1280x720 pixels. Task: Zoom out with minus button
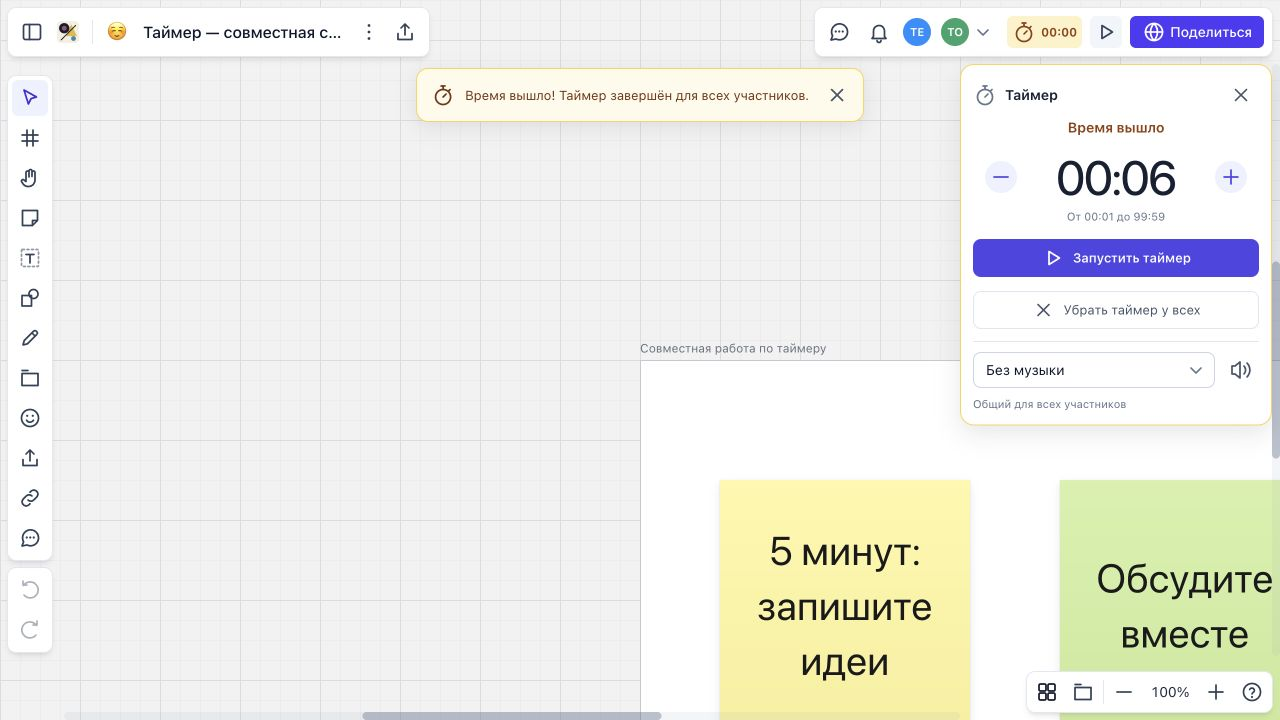click(1124, 692)
